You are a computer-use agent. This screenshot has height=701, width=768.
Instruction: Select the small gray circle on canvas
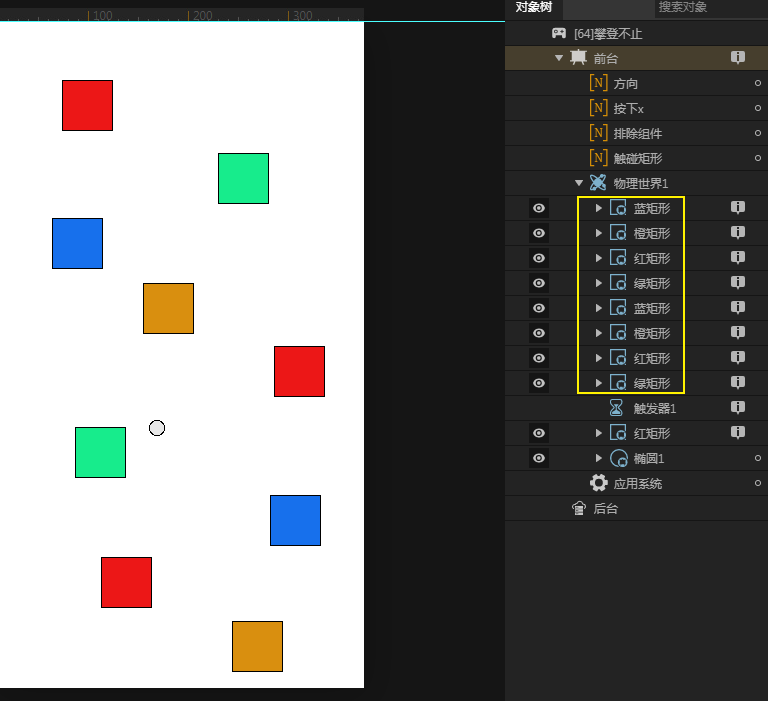pyautogui.click(x=157, y=428)
